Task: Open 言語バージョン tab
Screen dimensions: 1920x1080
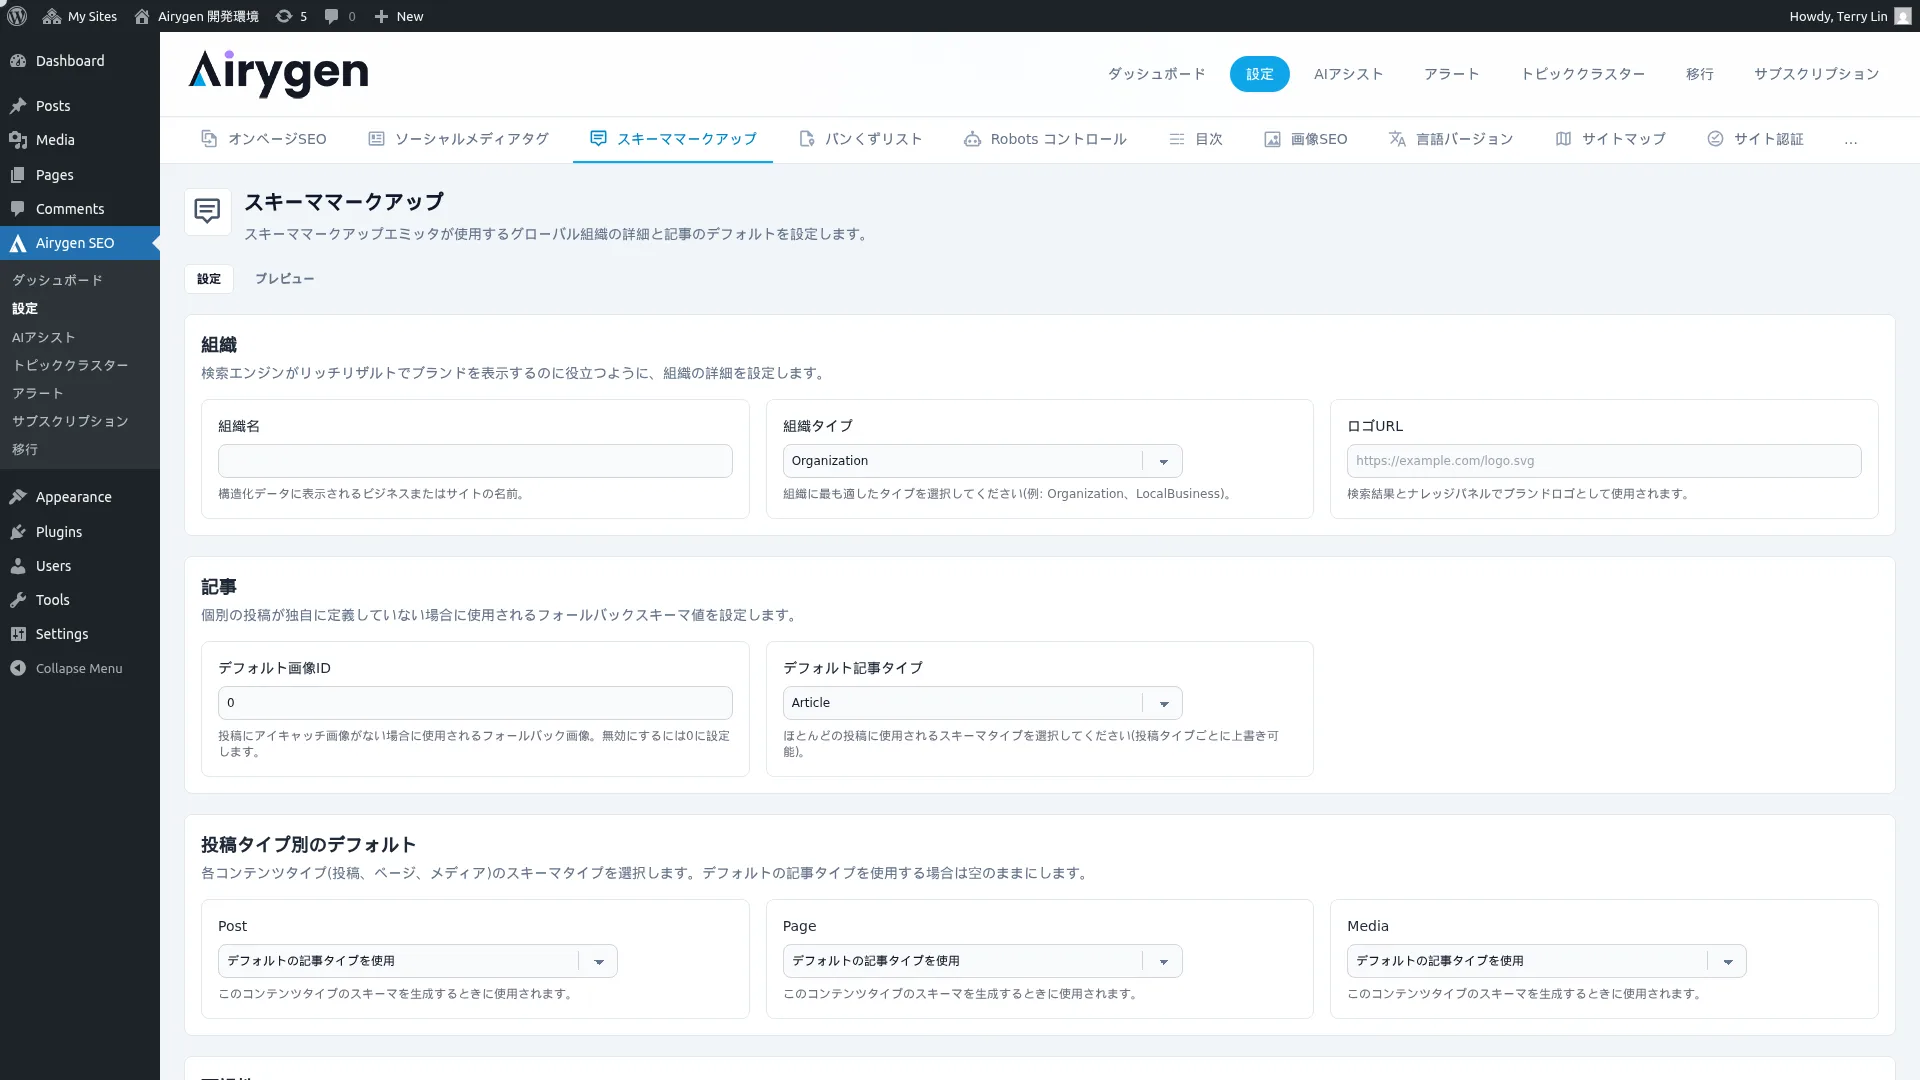Action: [1451, 139]
